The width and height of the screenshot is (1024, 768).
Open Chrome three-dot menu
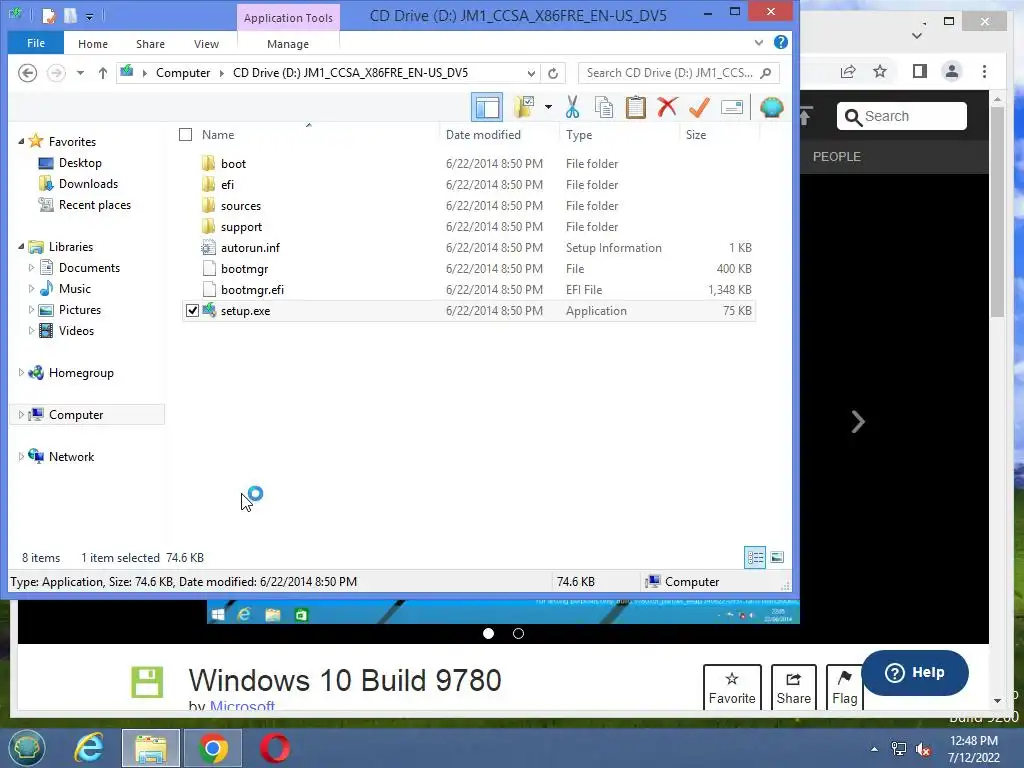(984, 71)
